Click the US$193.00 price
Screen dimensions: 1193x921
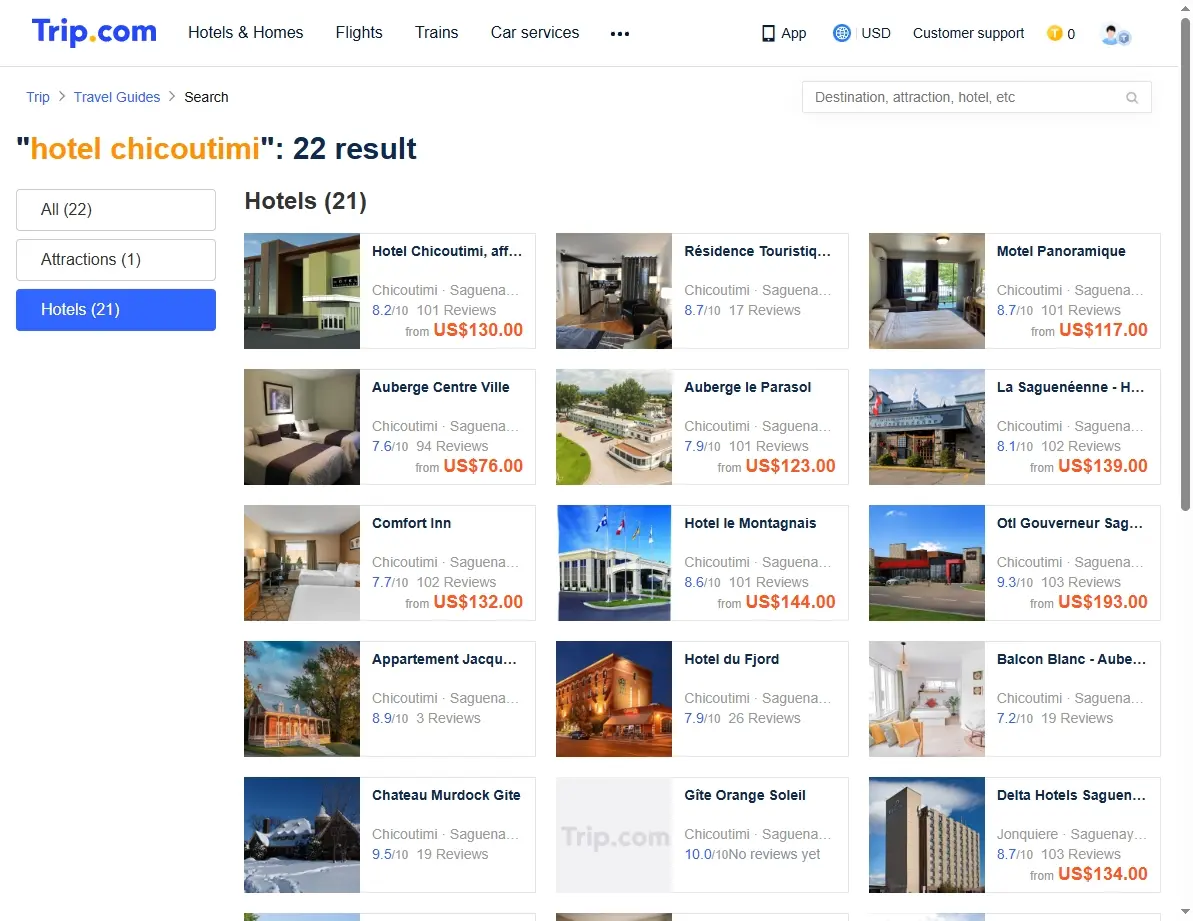point(1102,602)
